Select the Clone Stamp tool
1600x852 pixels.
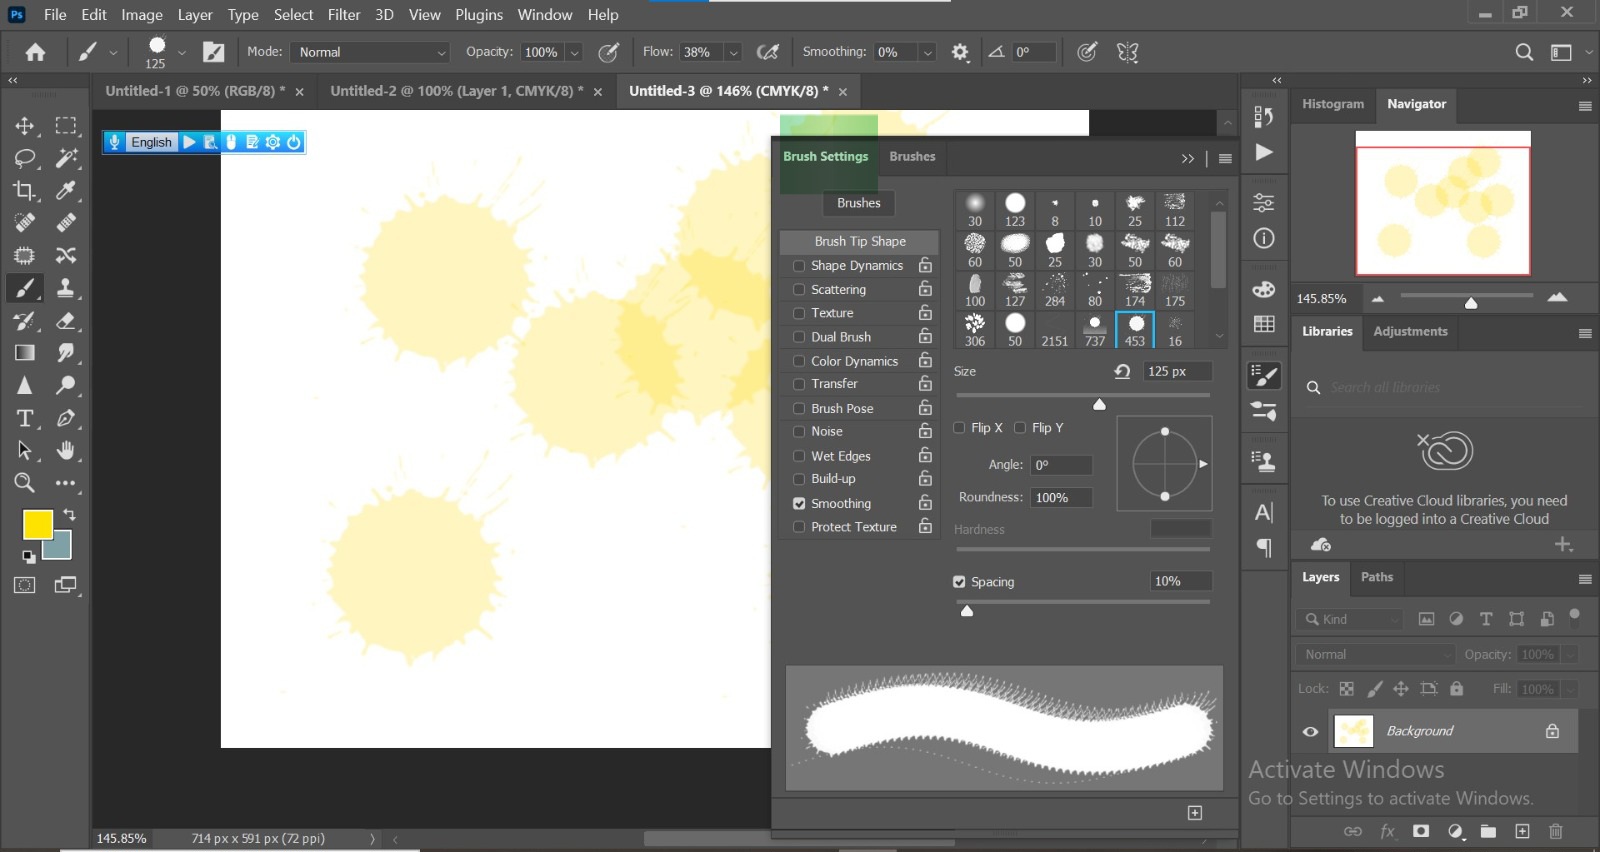pyautogui.click(x=66, y=288)
